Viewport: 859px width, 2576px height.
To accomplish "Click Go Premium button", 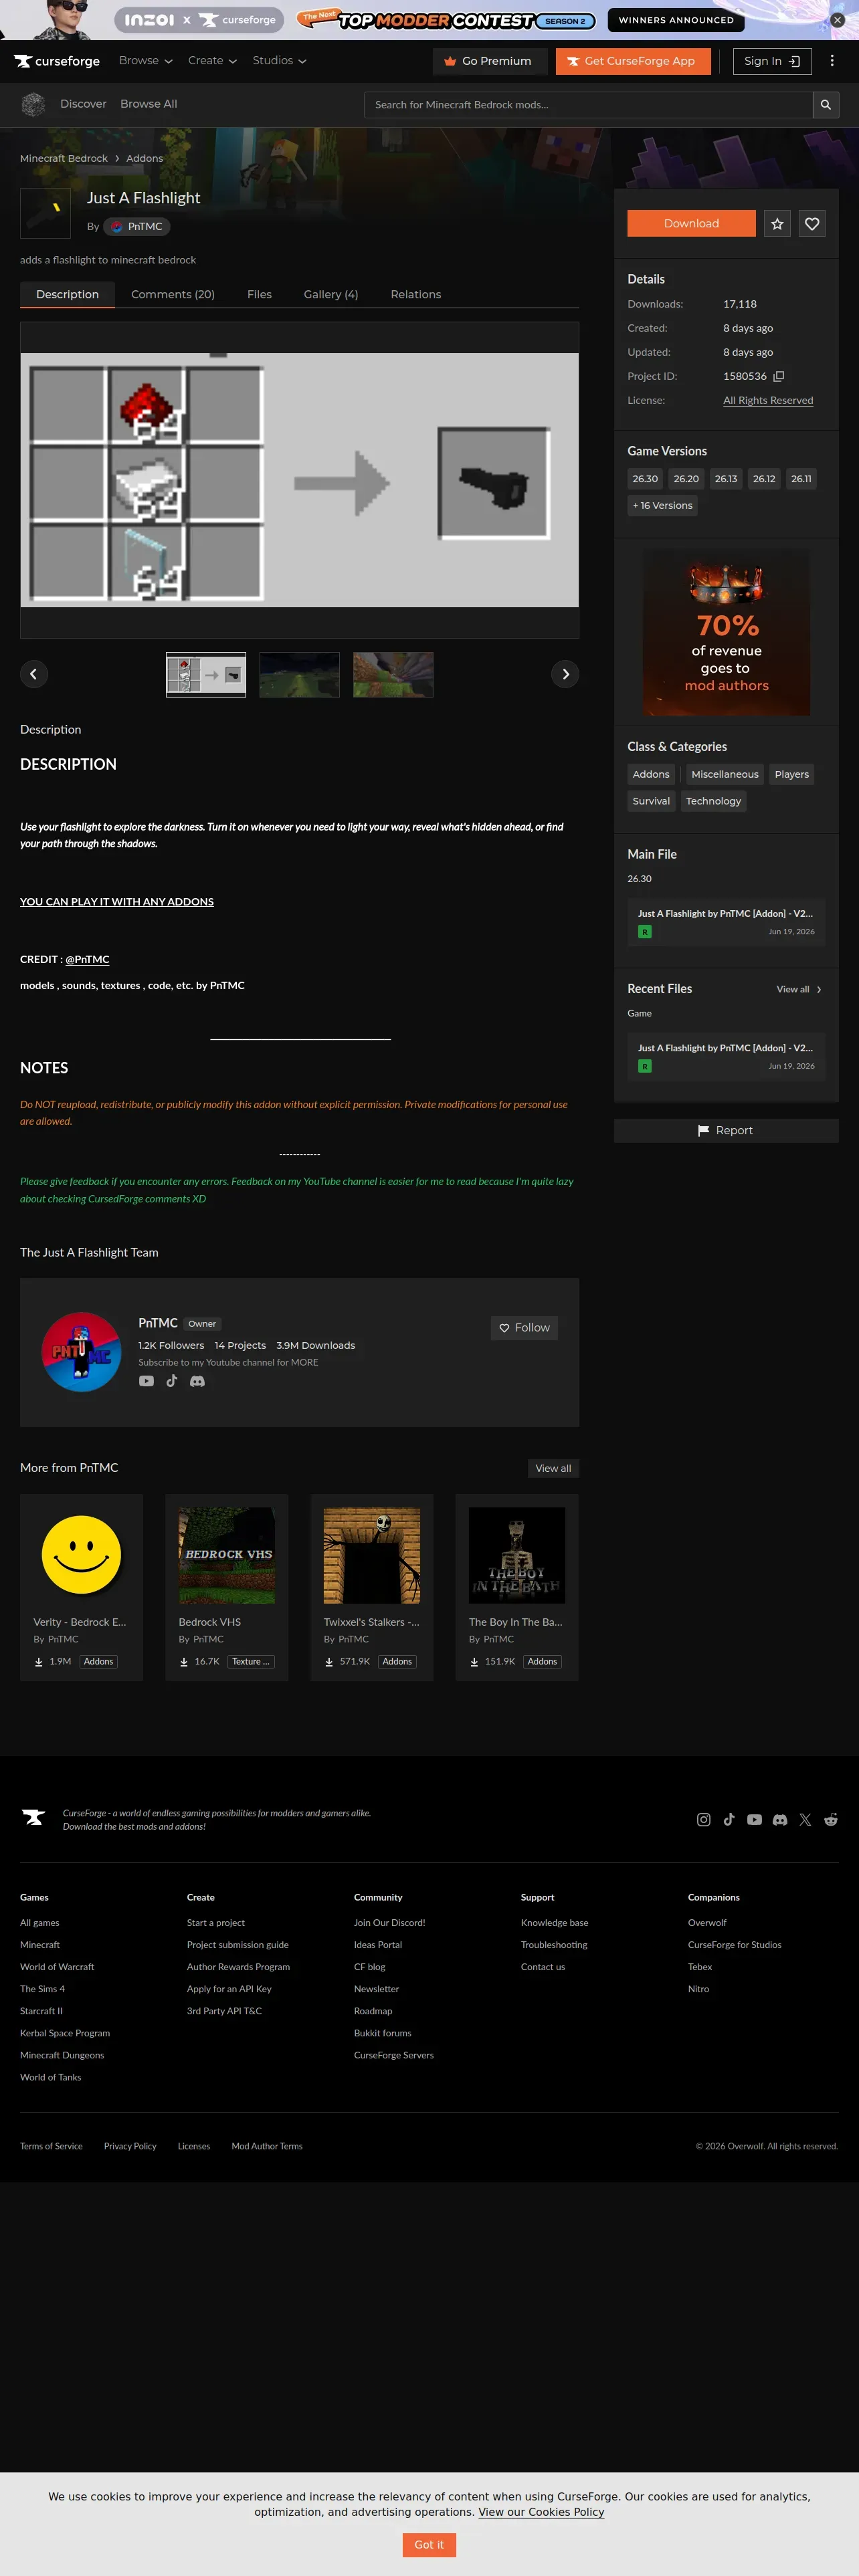I will (490, 61).
